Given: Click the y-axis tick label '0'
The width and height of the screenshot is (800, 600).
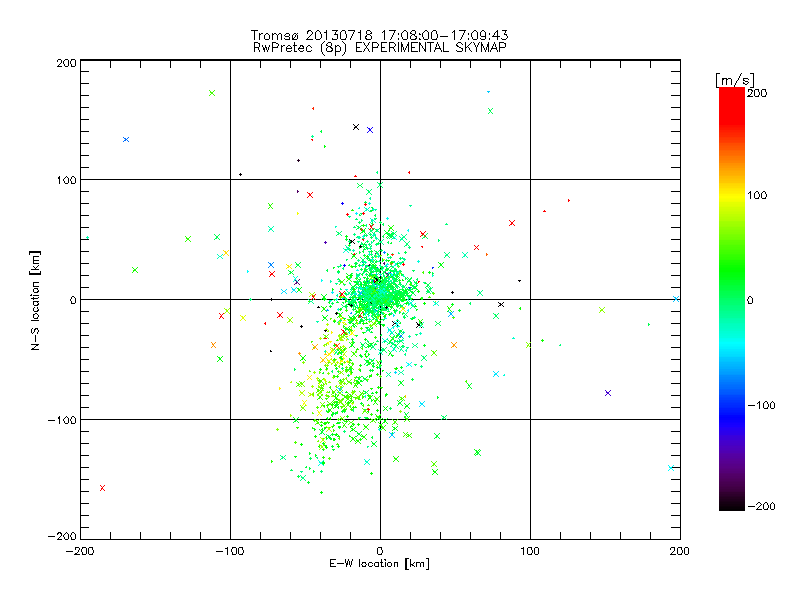Looking at the screenshot, I should click(73, 300).
